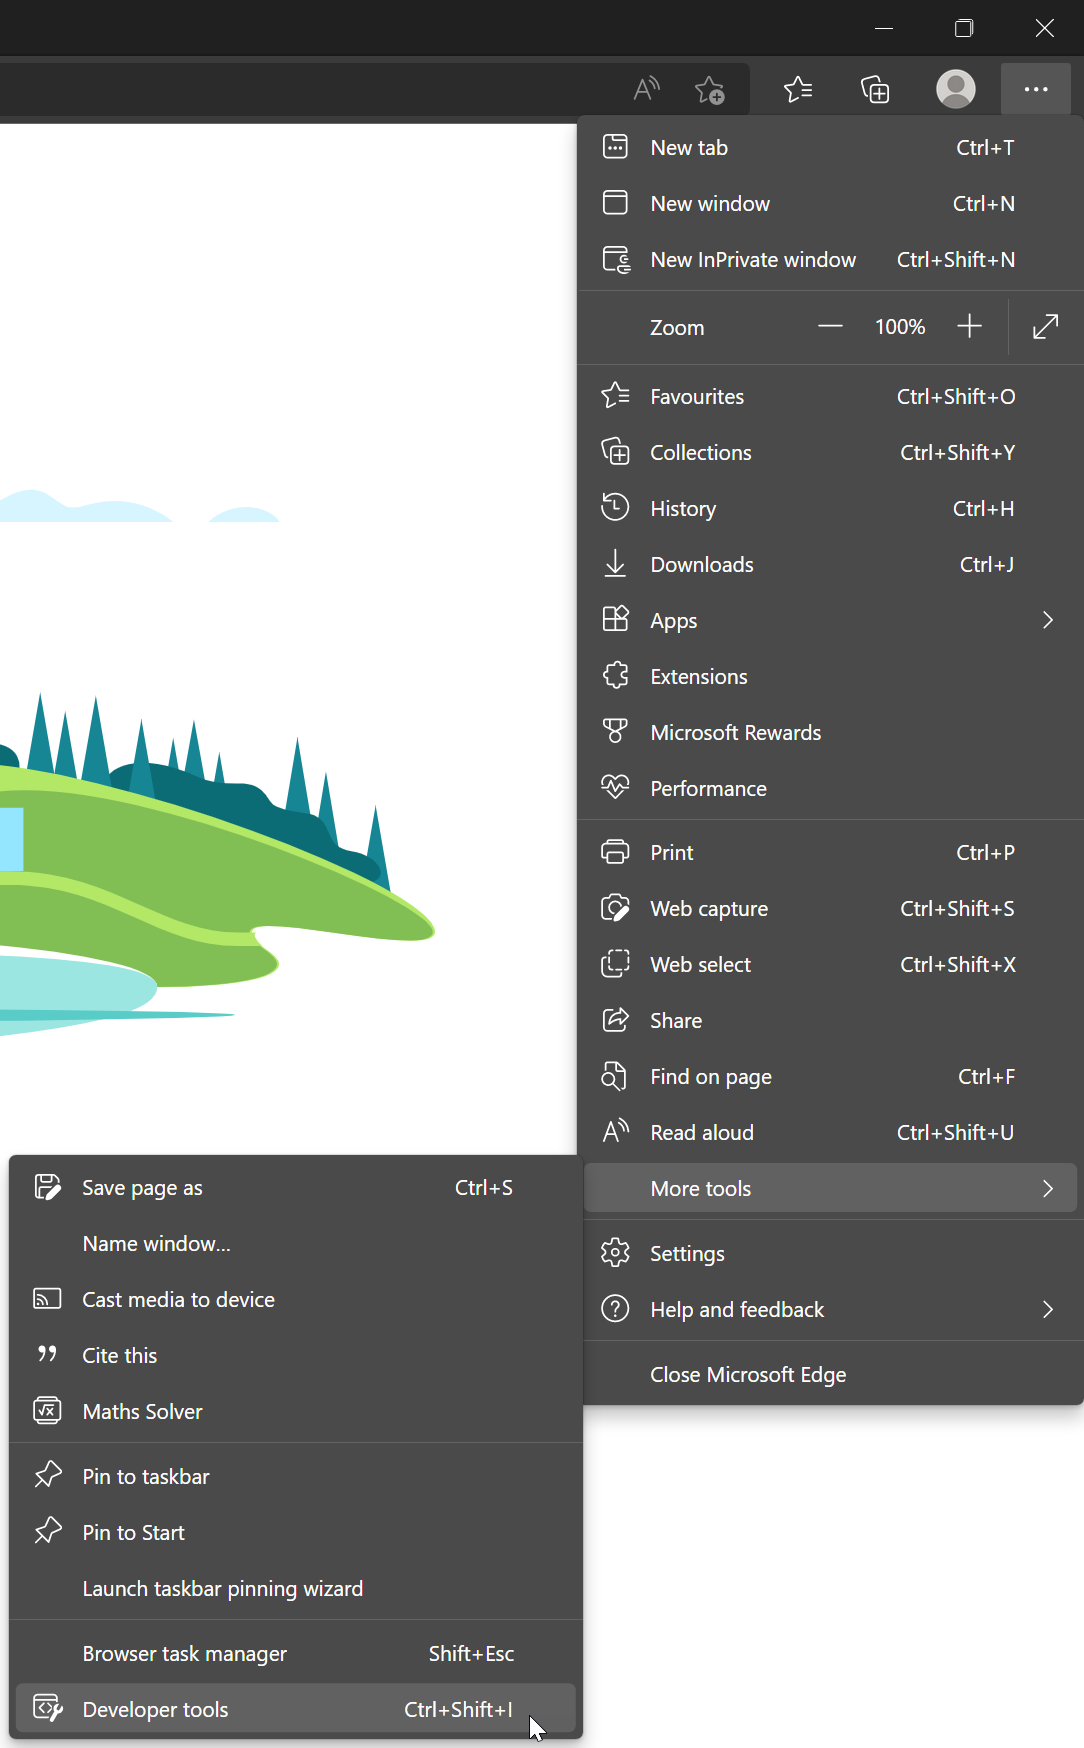Image resolution: width=1084 pixels, height=1748 pixels.
Task: Open the user profile avatar
Action: click(x=956, y=89)
